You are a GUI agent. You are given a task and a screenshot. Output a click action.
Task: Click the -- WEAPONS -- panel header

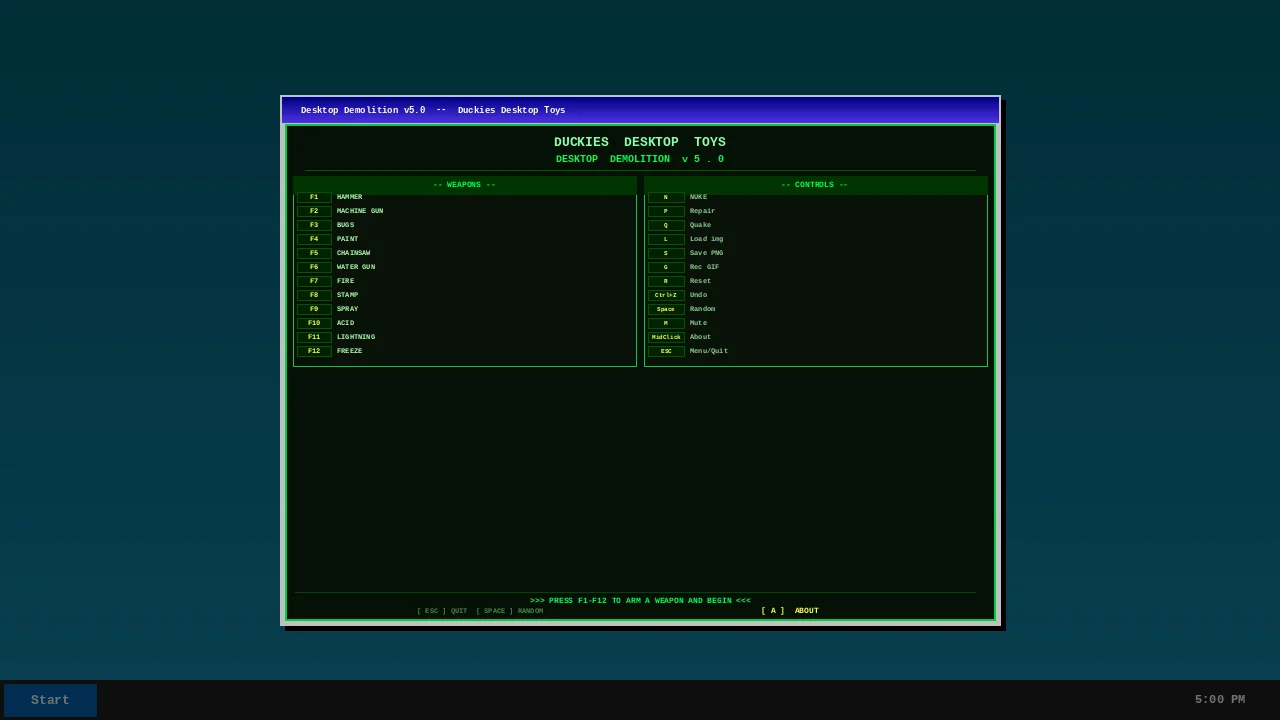[x=464, y=185]
